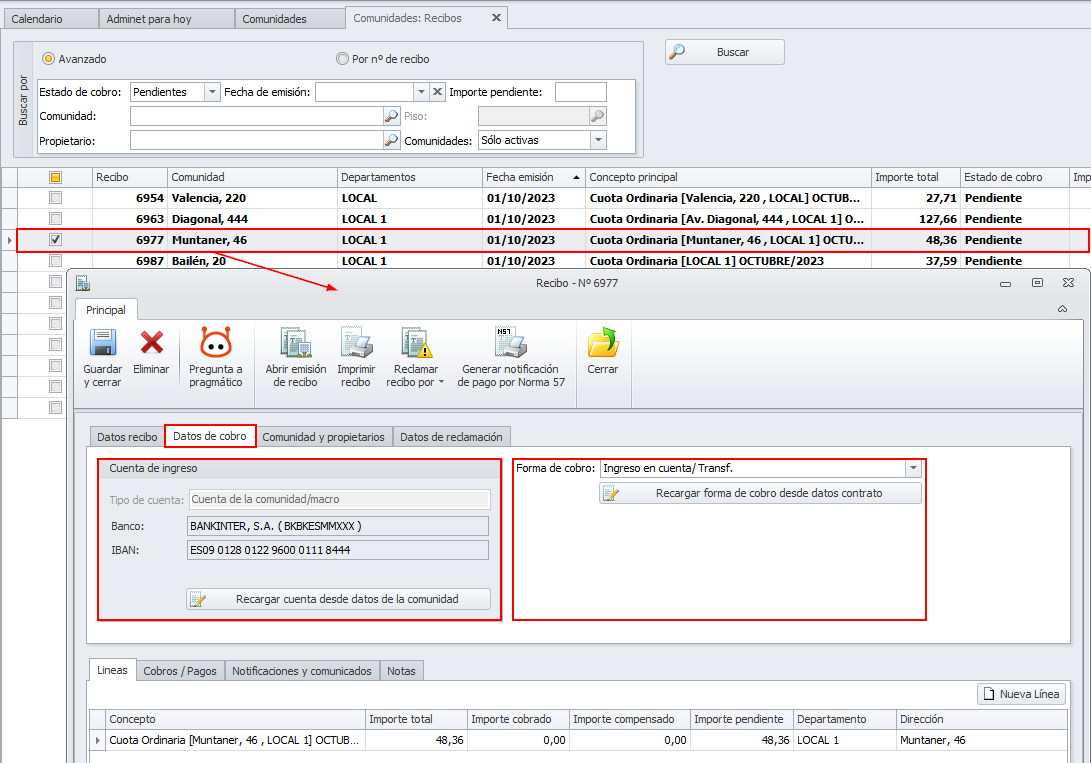Click Imprimir recibo printer icon
This screenshot has height=763, width=1091.
coord(356,343)
